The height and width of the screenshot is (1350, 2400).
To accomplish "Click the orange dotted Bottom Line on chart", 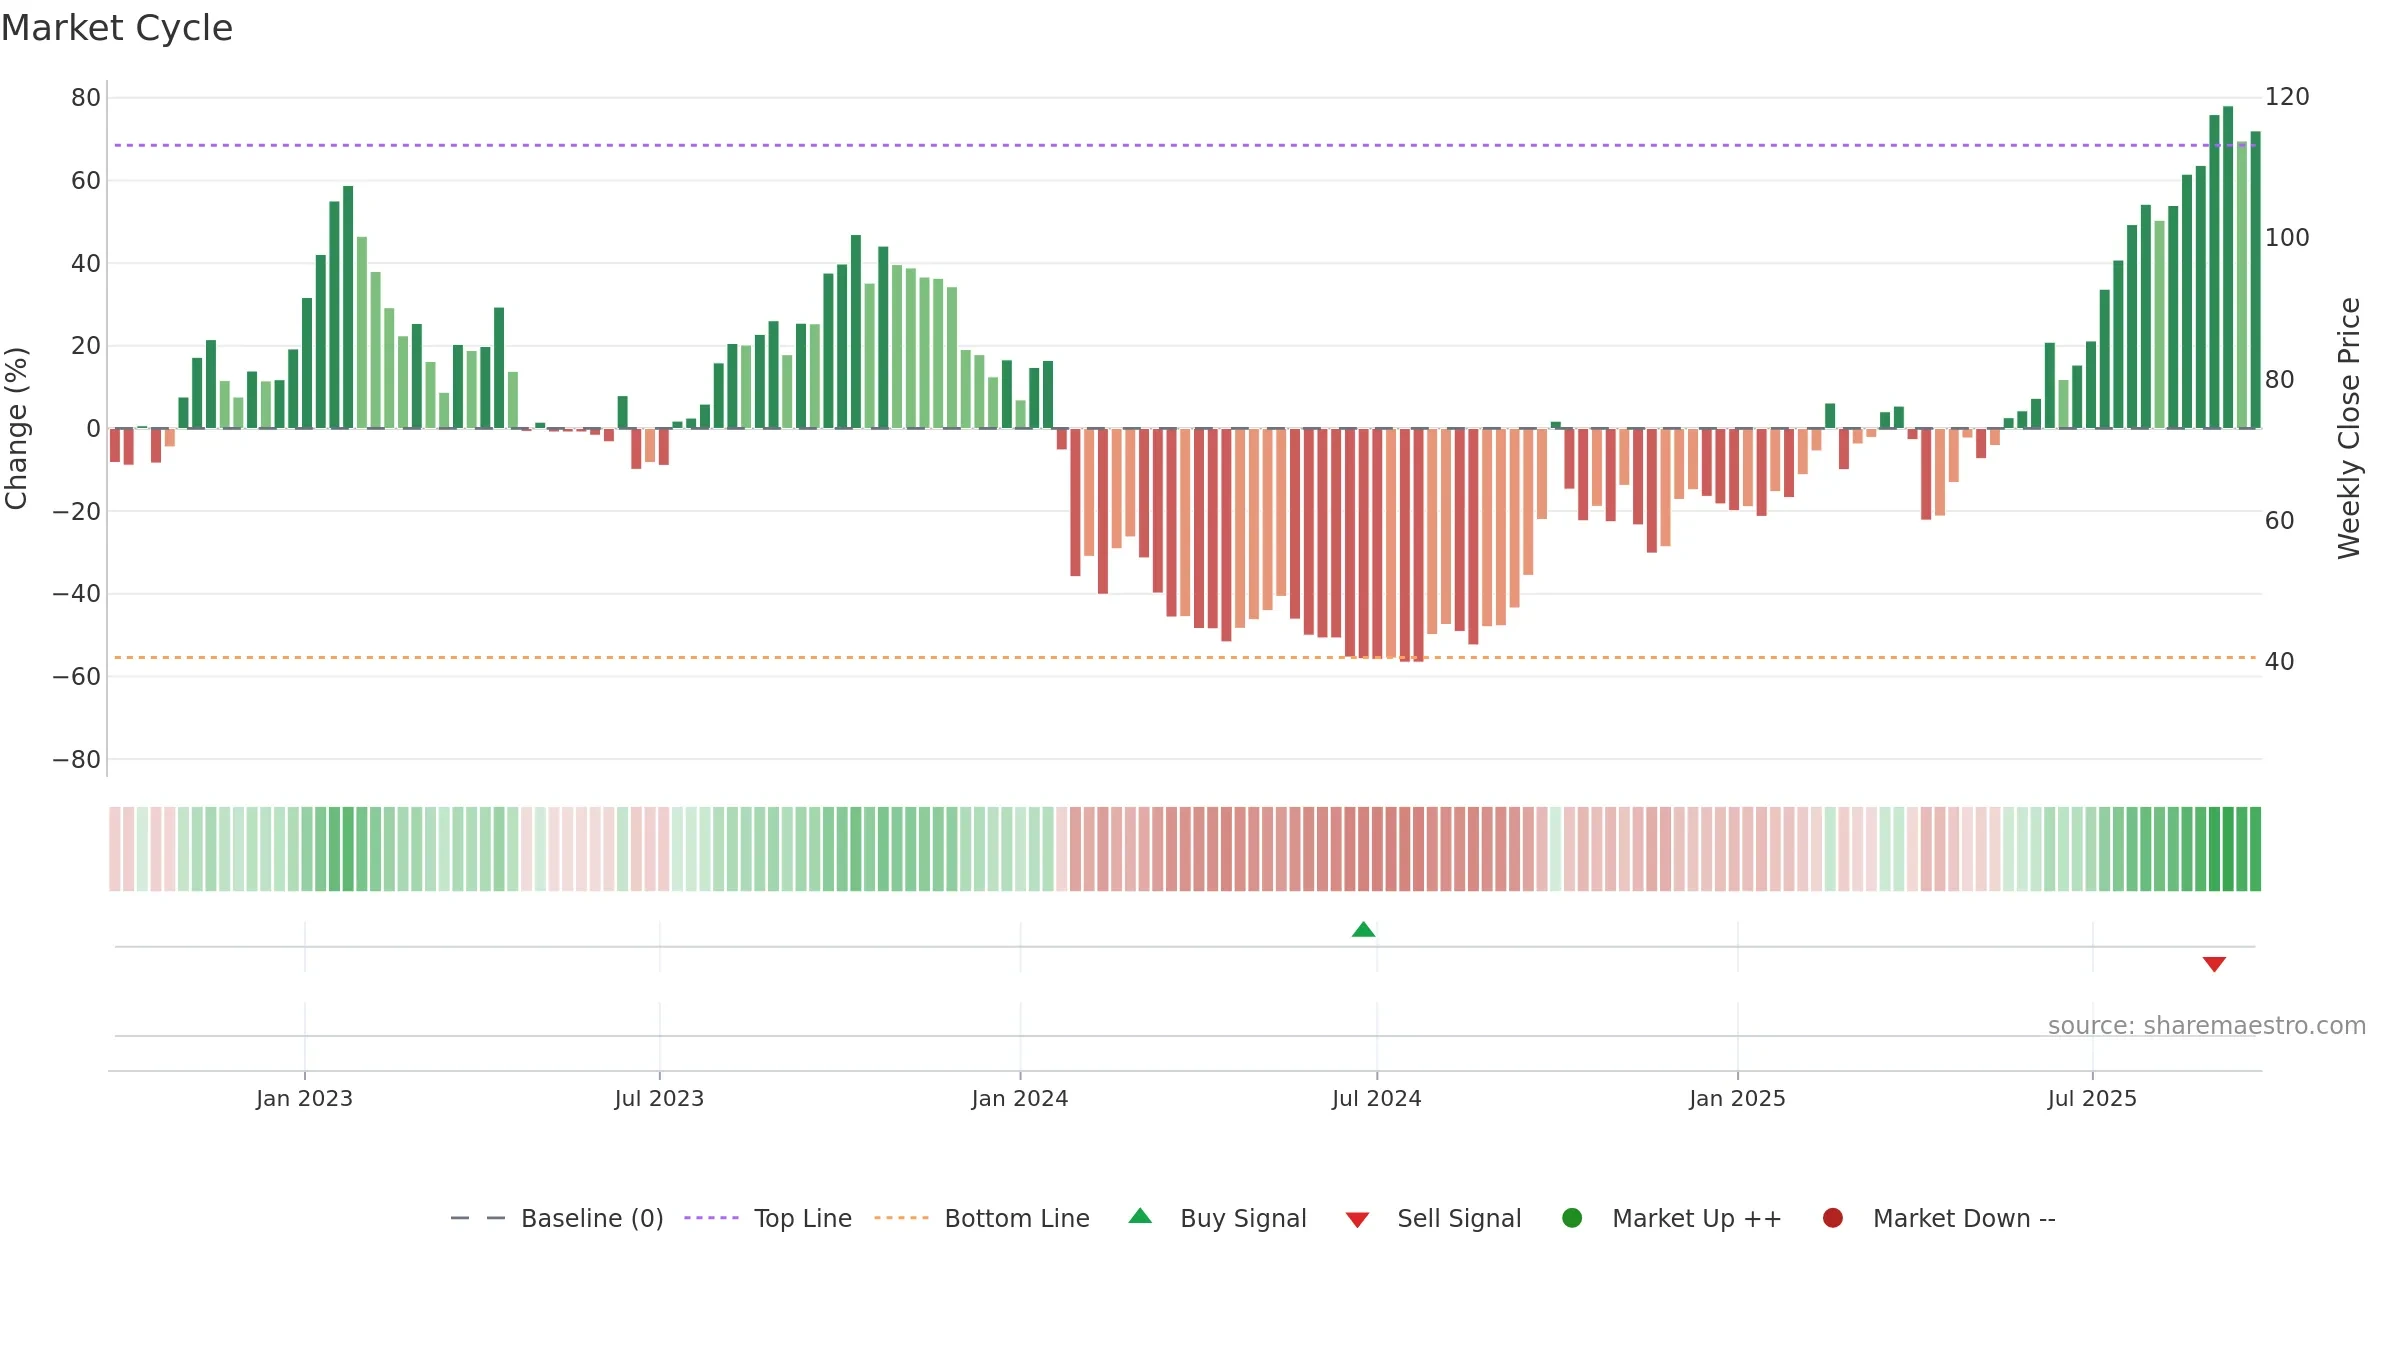I will pyautogui.click(x=1185, y=657).
